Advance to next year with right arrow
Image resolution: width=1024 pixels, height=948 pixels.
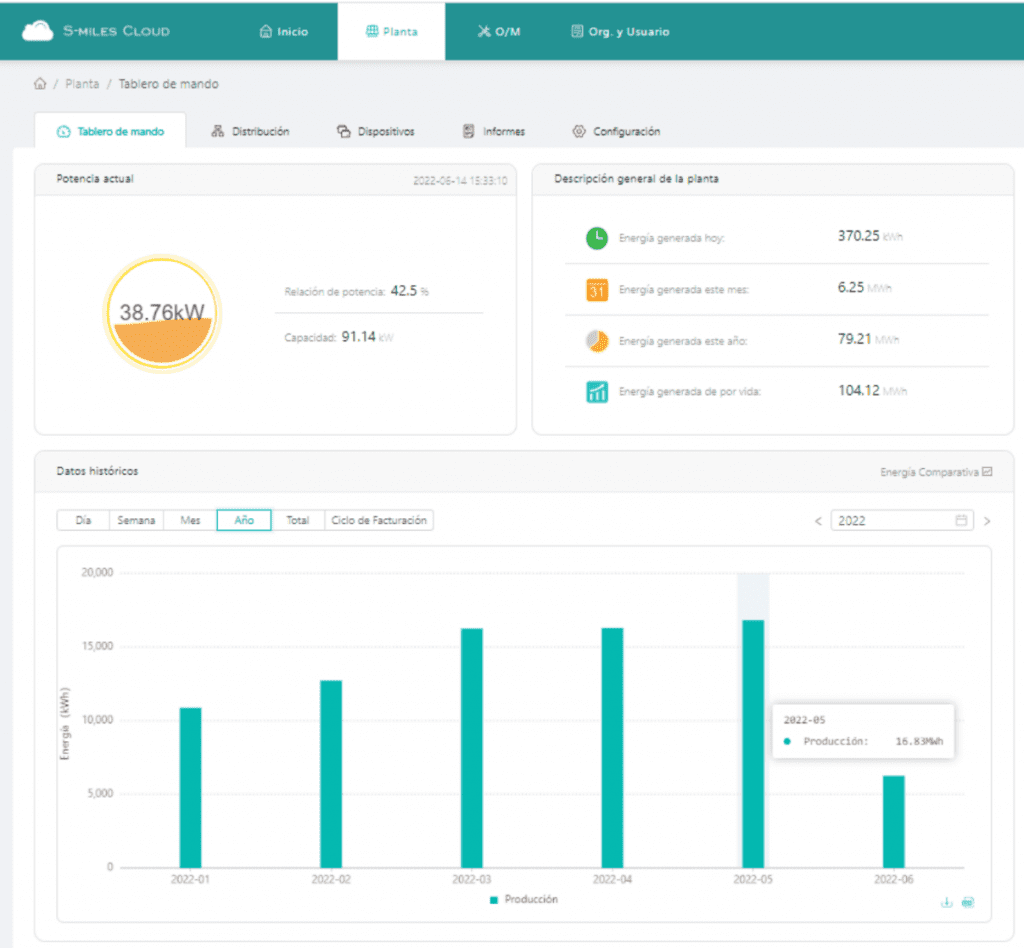987,521
